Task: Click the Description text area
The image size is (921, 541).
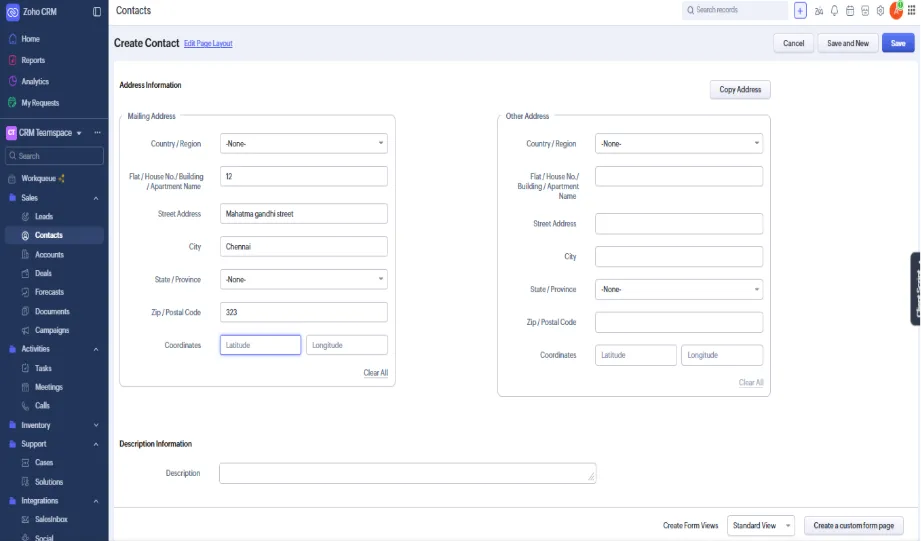Action: coord(408,473)
